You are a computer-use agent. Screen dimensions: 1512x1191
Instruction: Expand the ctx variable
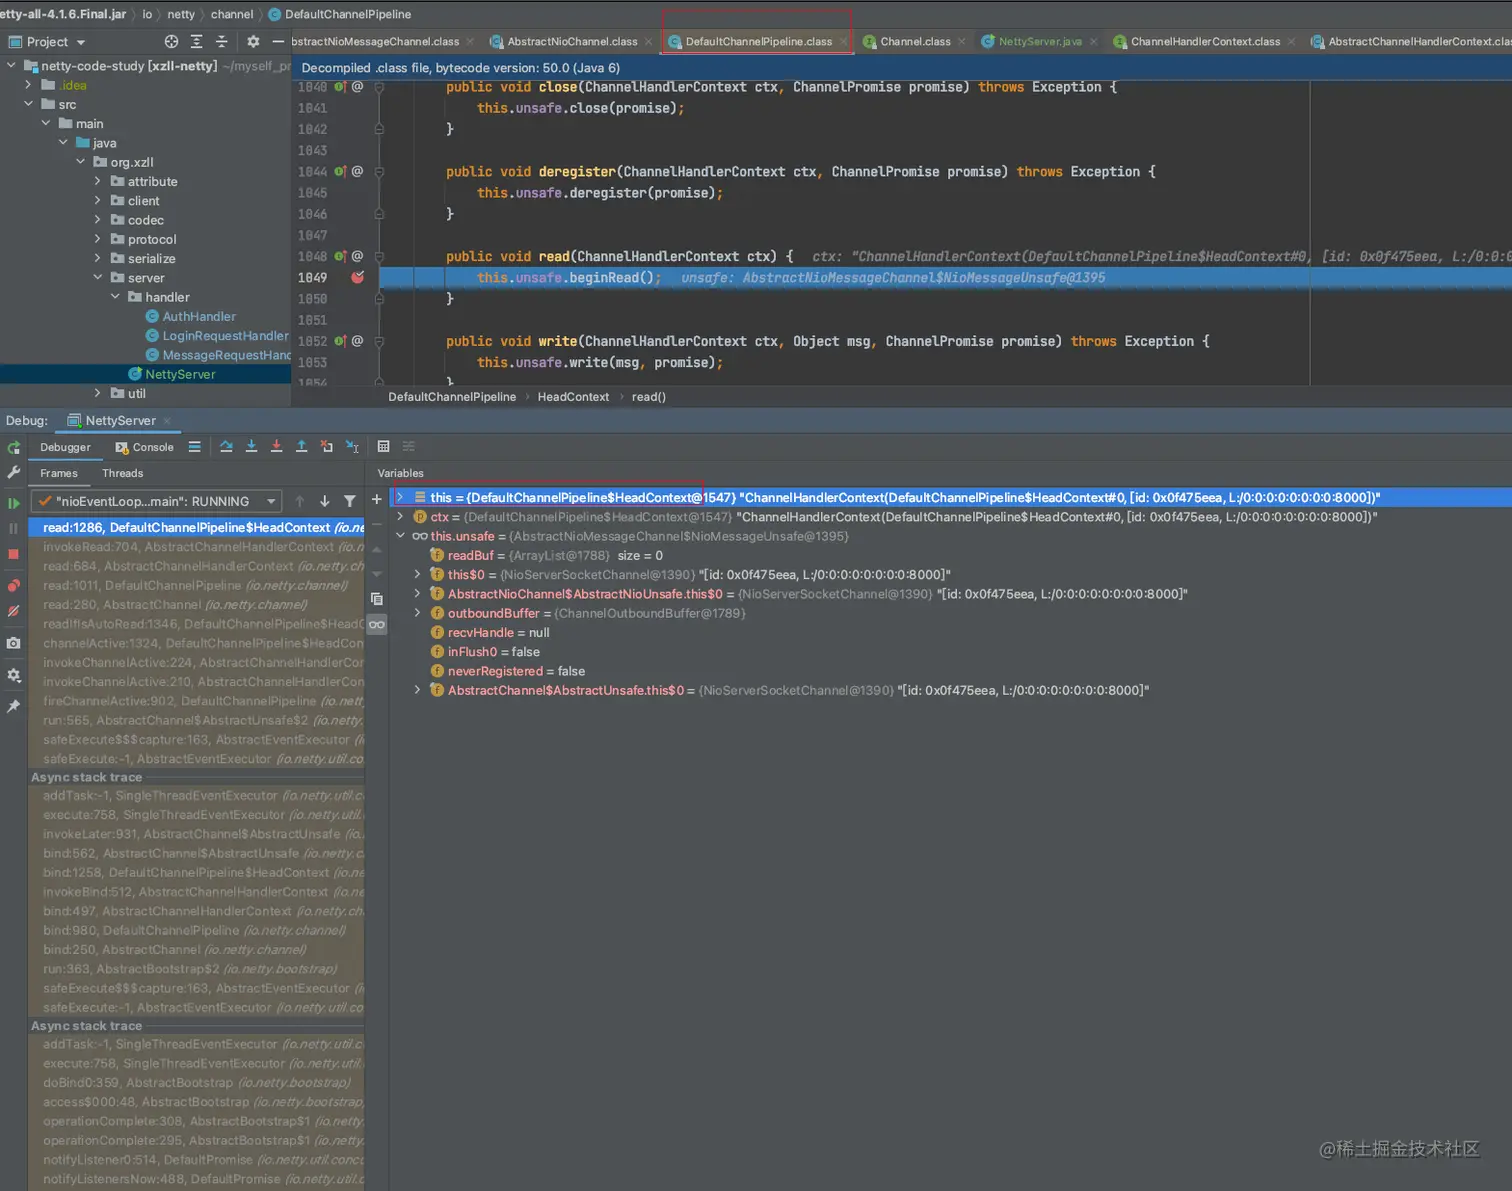pos(400,517)
